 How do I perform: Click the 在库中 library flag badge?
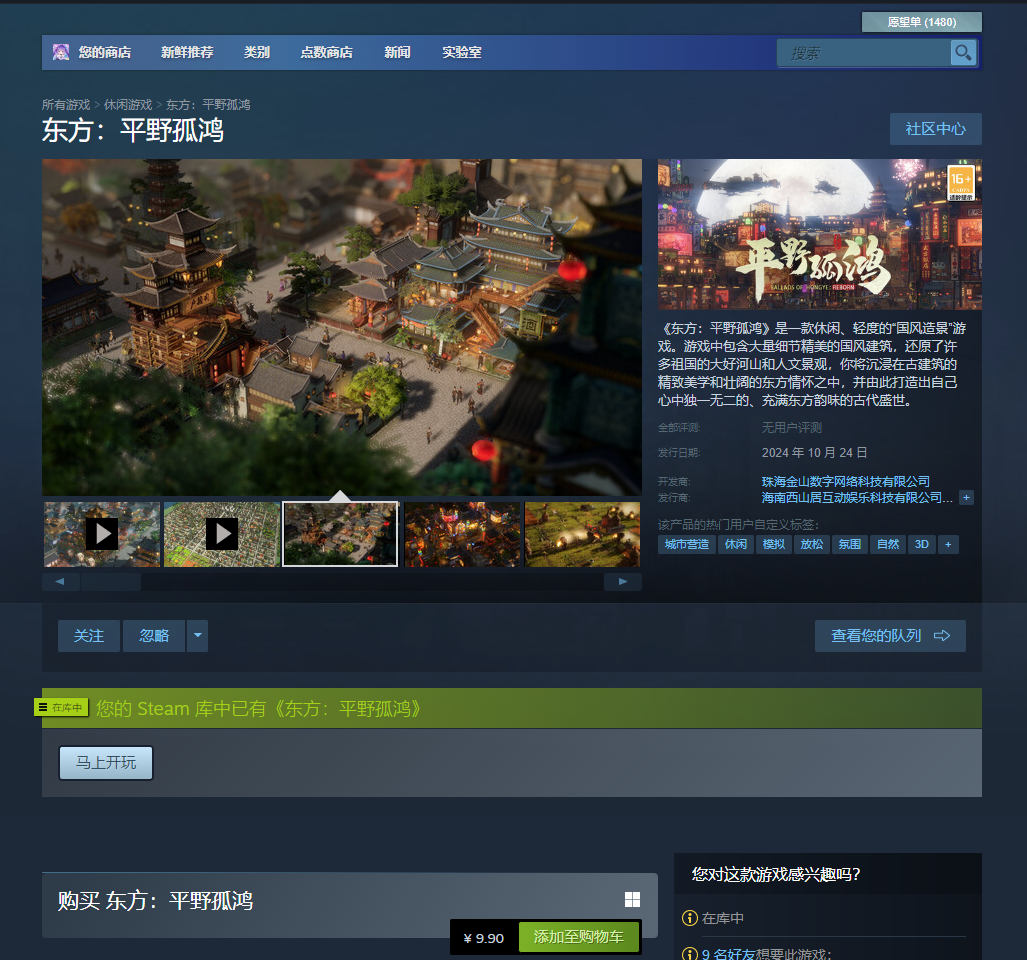[61, 707]
